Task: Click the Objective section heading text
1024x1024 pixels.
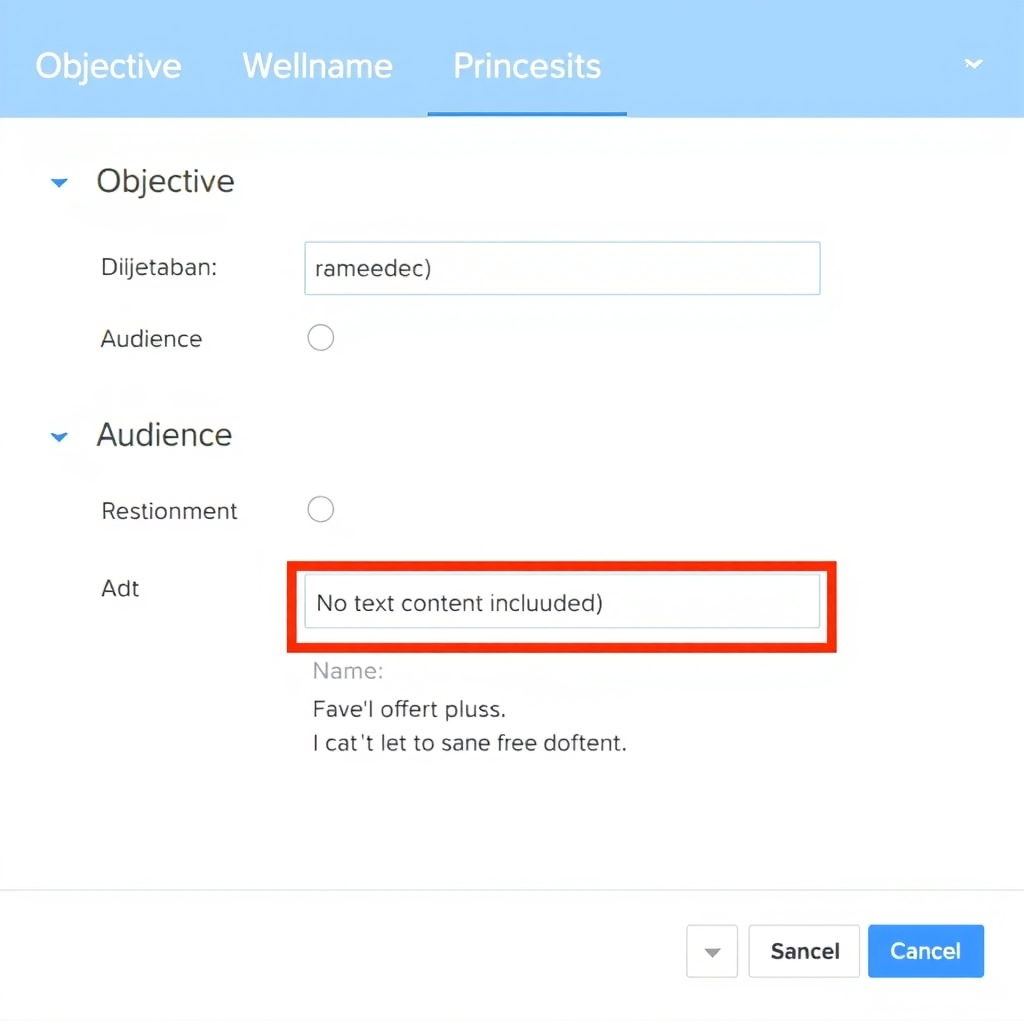Action: [166, 181]
